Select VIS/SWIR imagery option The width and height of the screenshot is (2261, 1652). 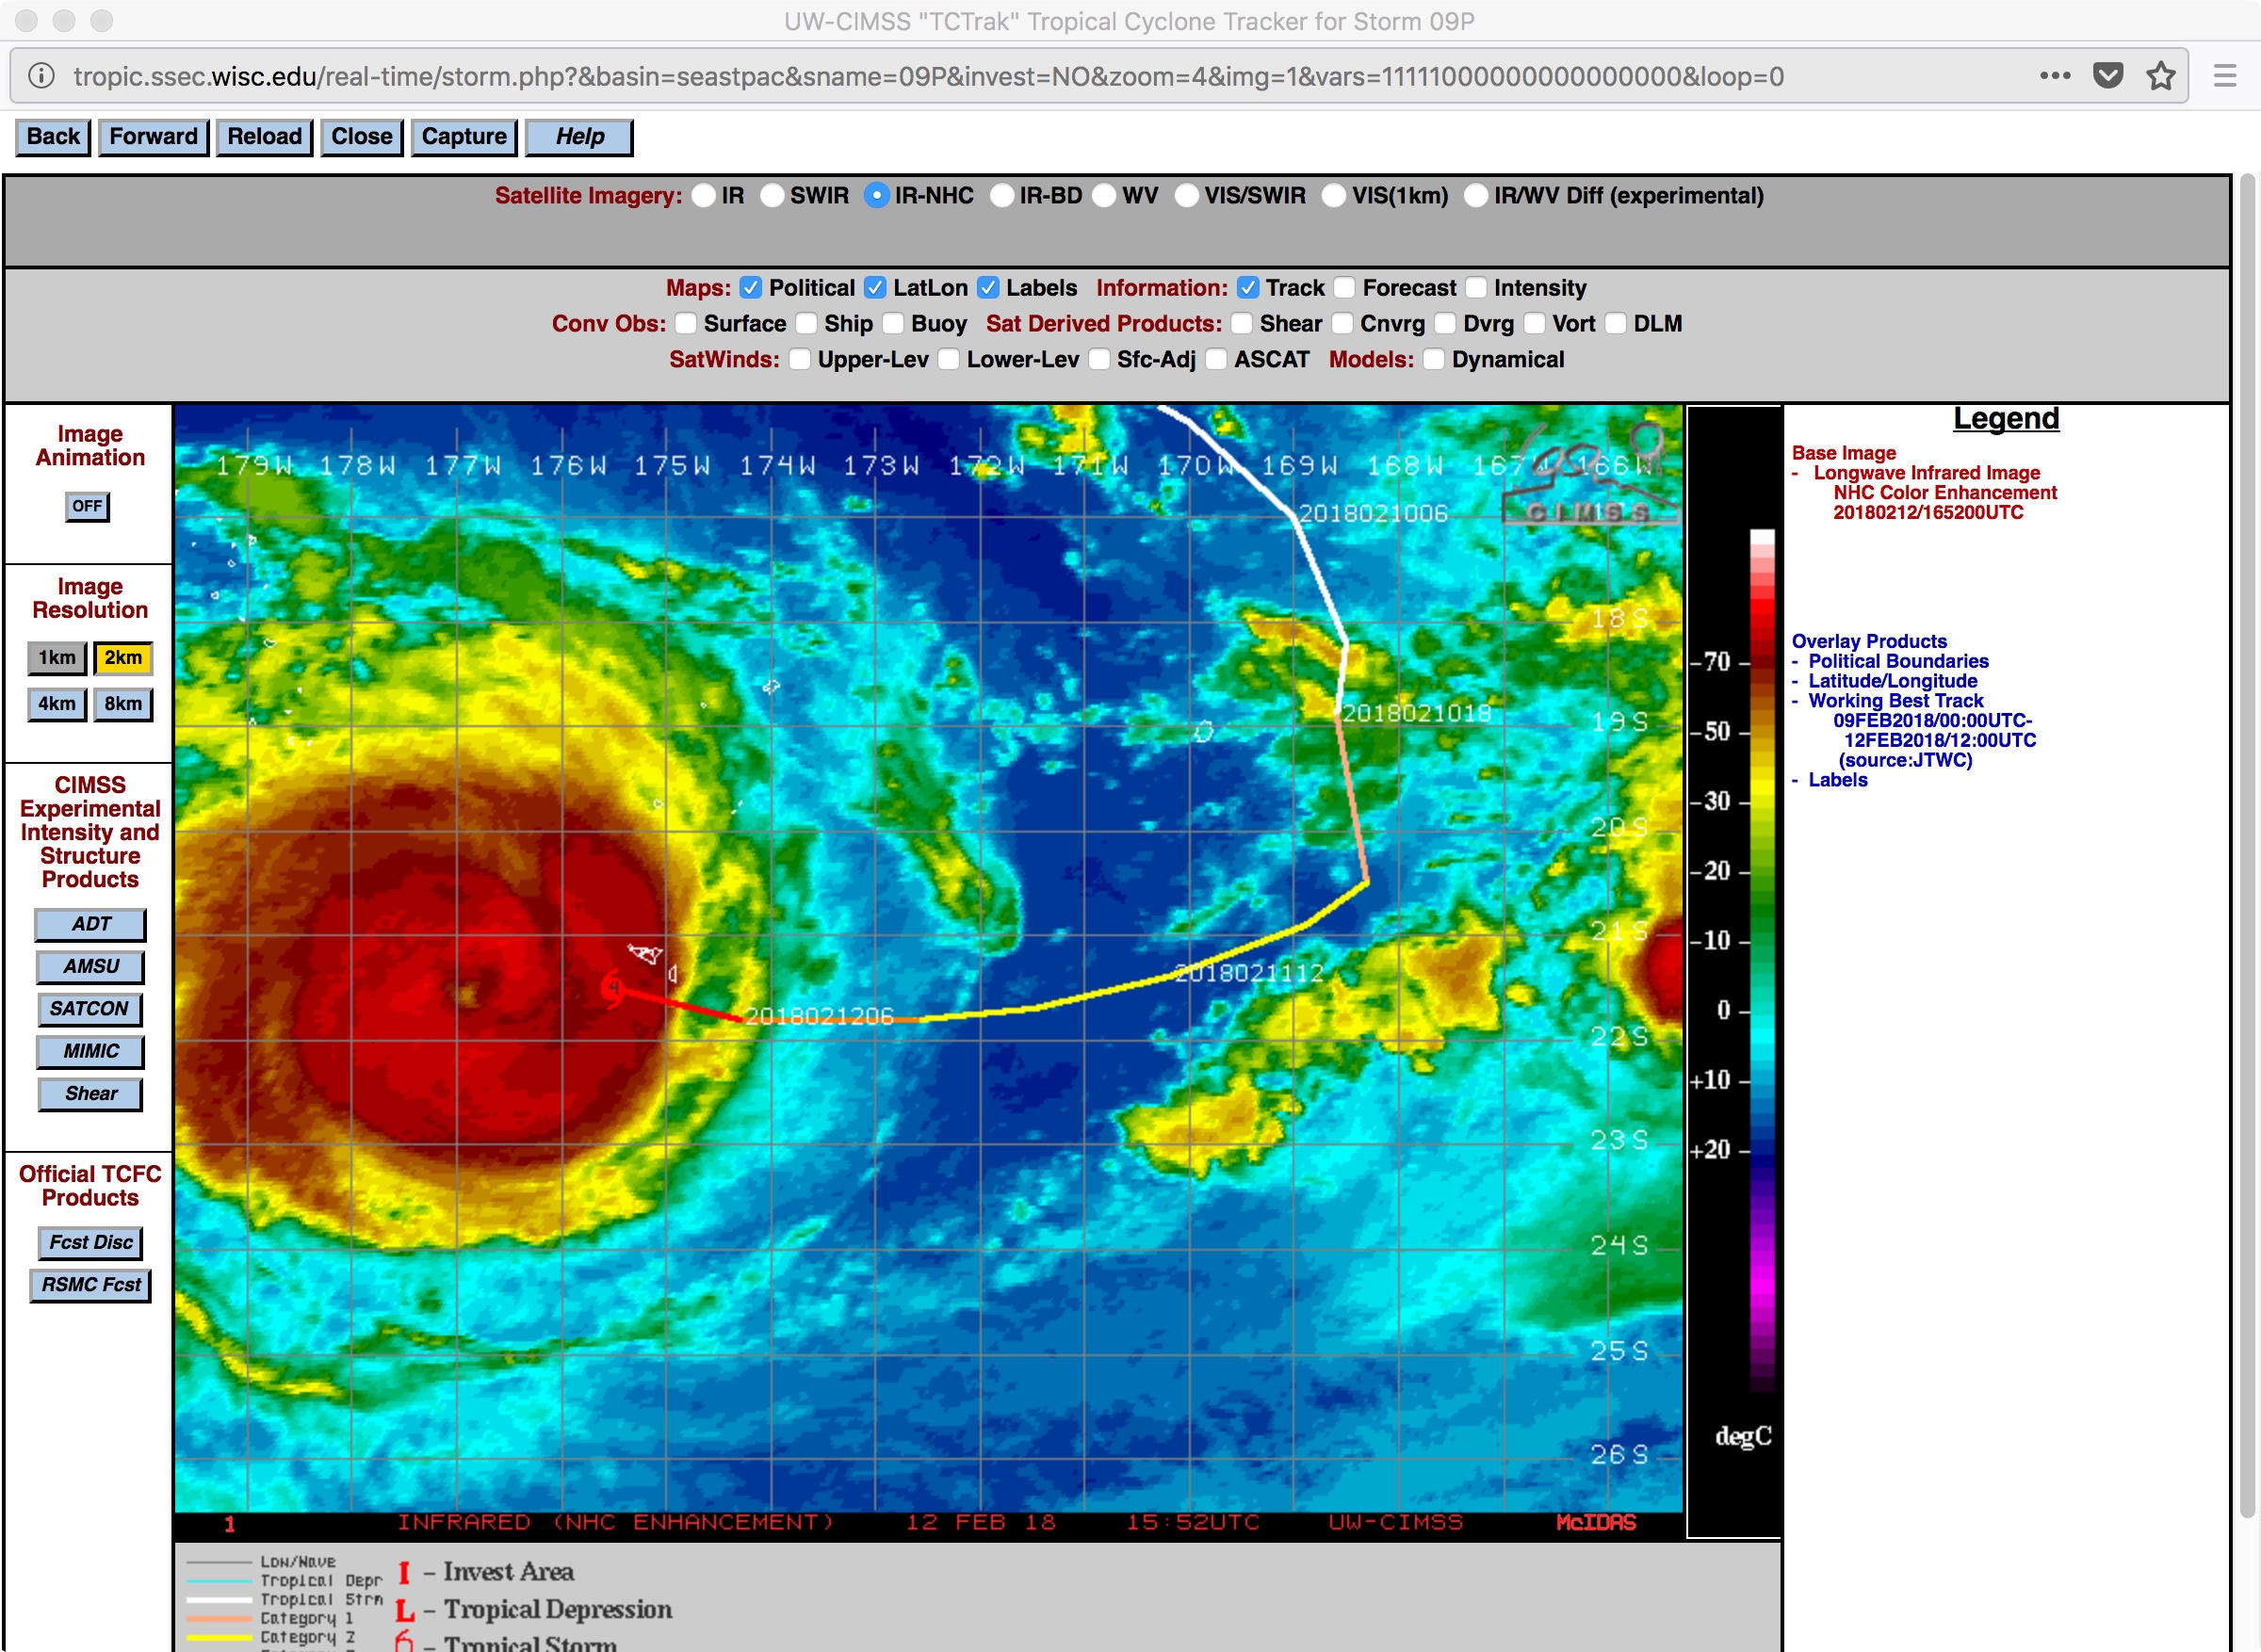(x=1186, y=196)
